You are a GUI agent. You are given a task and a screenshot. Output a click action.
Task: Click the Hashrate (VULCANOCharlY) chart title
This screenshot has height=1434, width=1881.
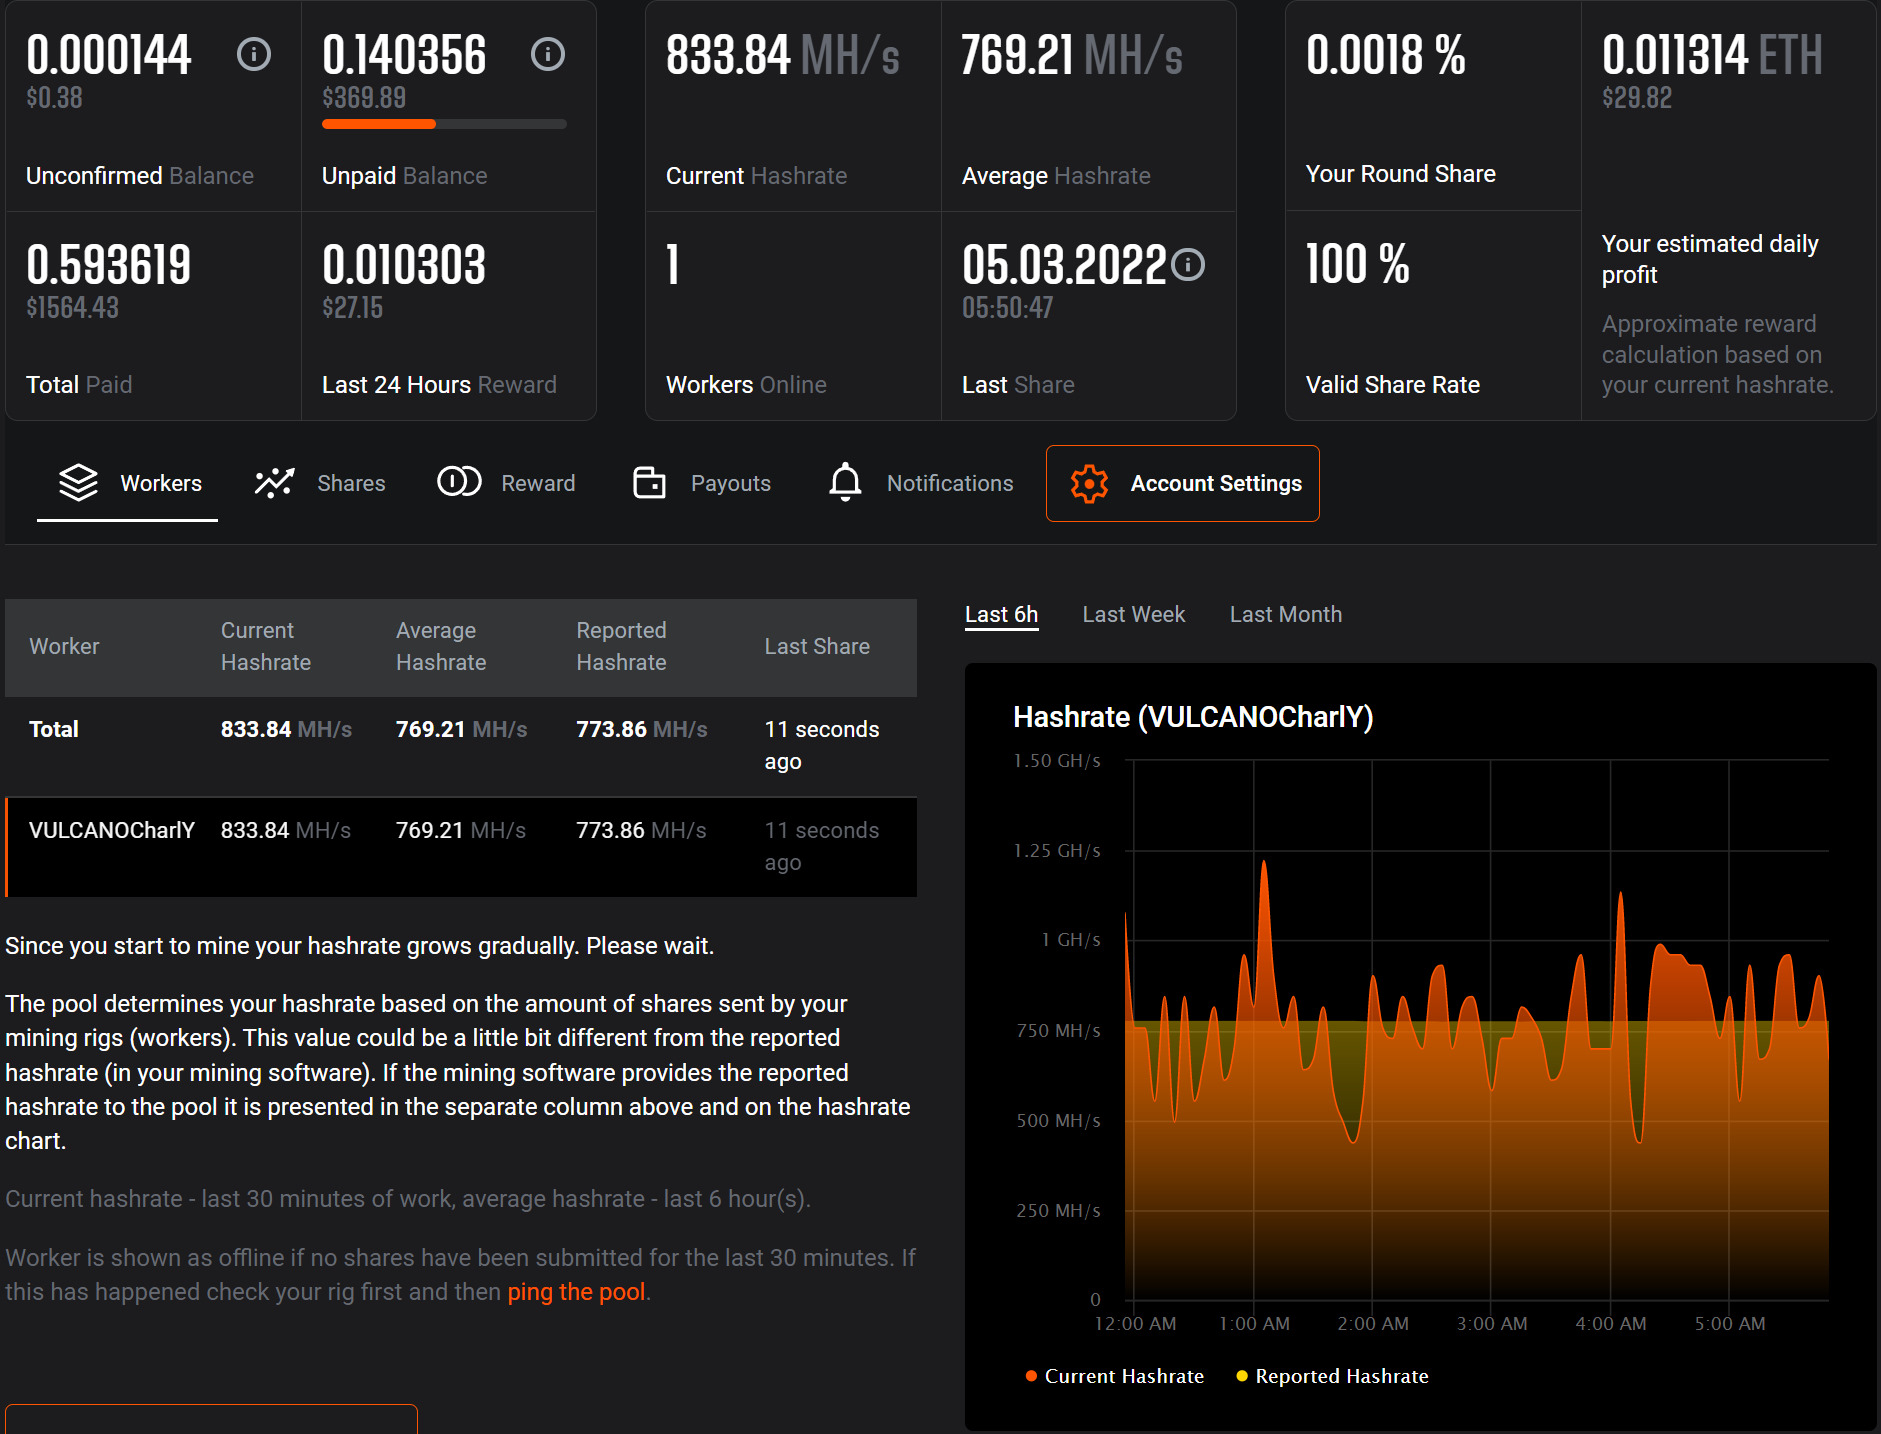point(1193,717)
